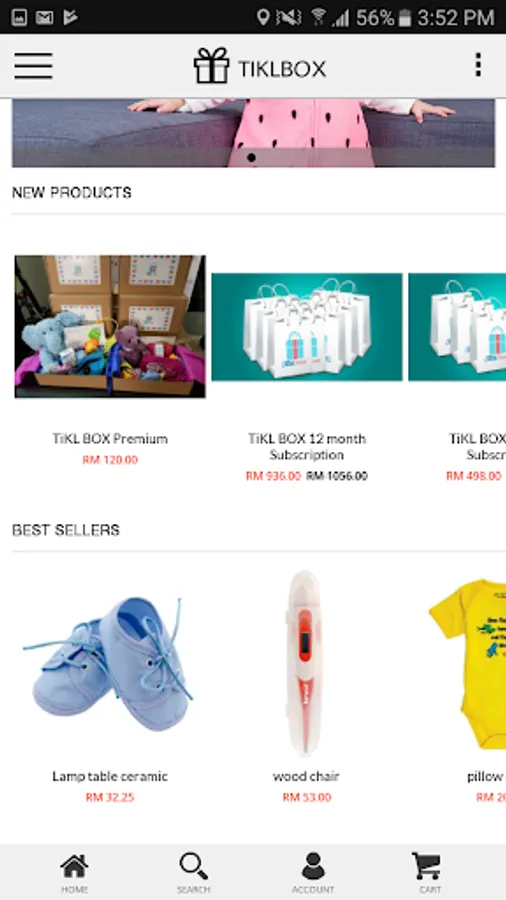Open TiKL BOX Premium product image

(110, 327)
